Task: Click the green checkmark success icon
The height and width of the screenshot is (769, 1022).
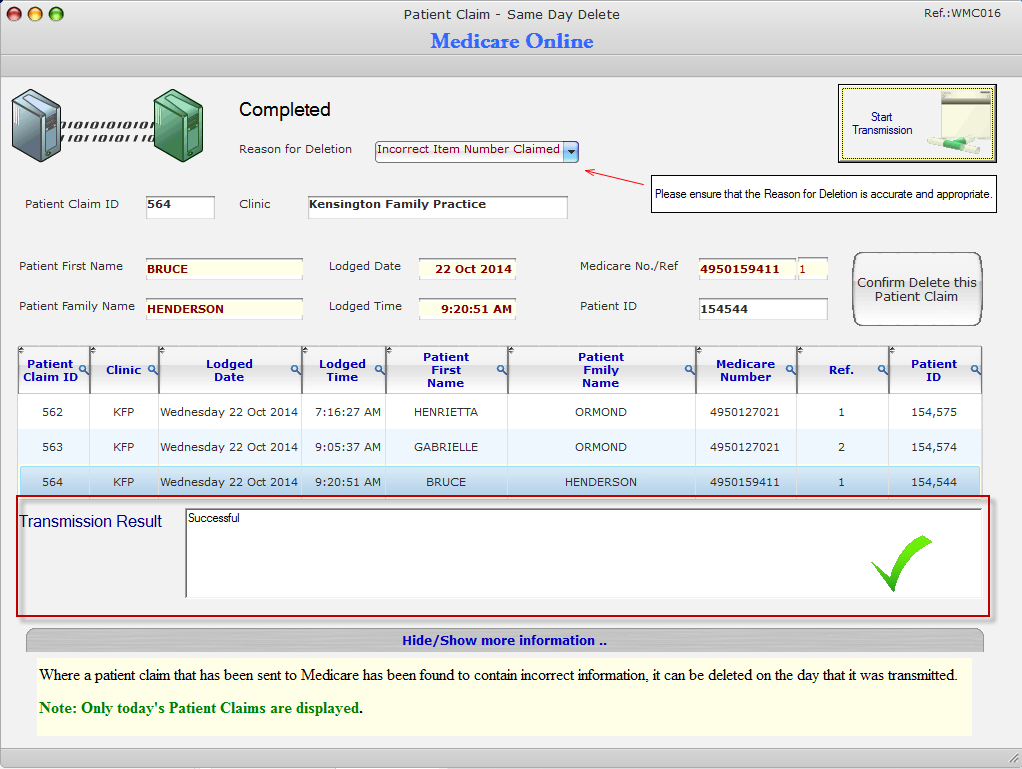Action: click(x=901, y=563)
